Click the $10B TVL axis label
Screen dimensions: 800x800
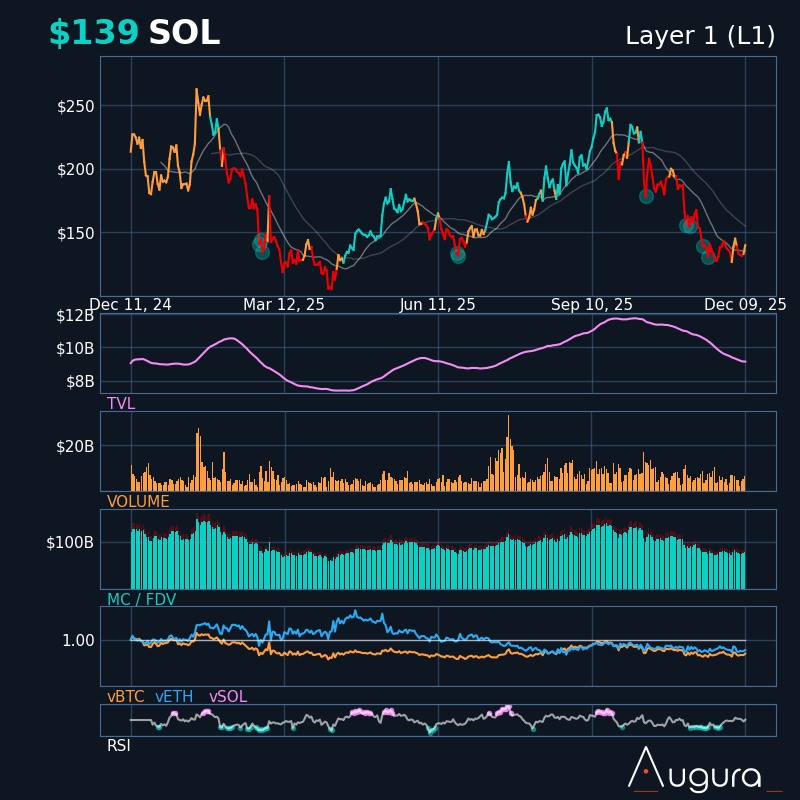click(x=76, y=349)
